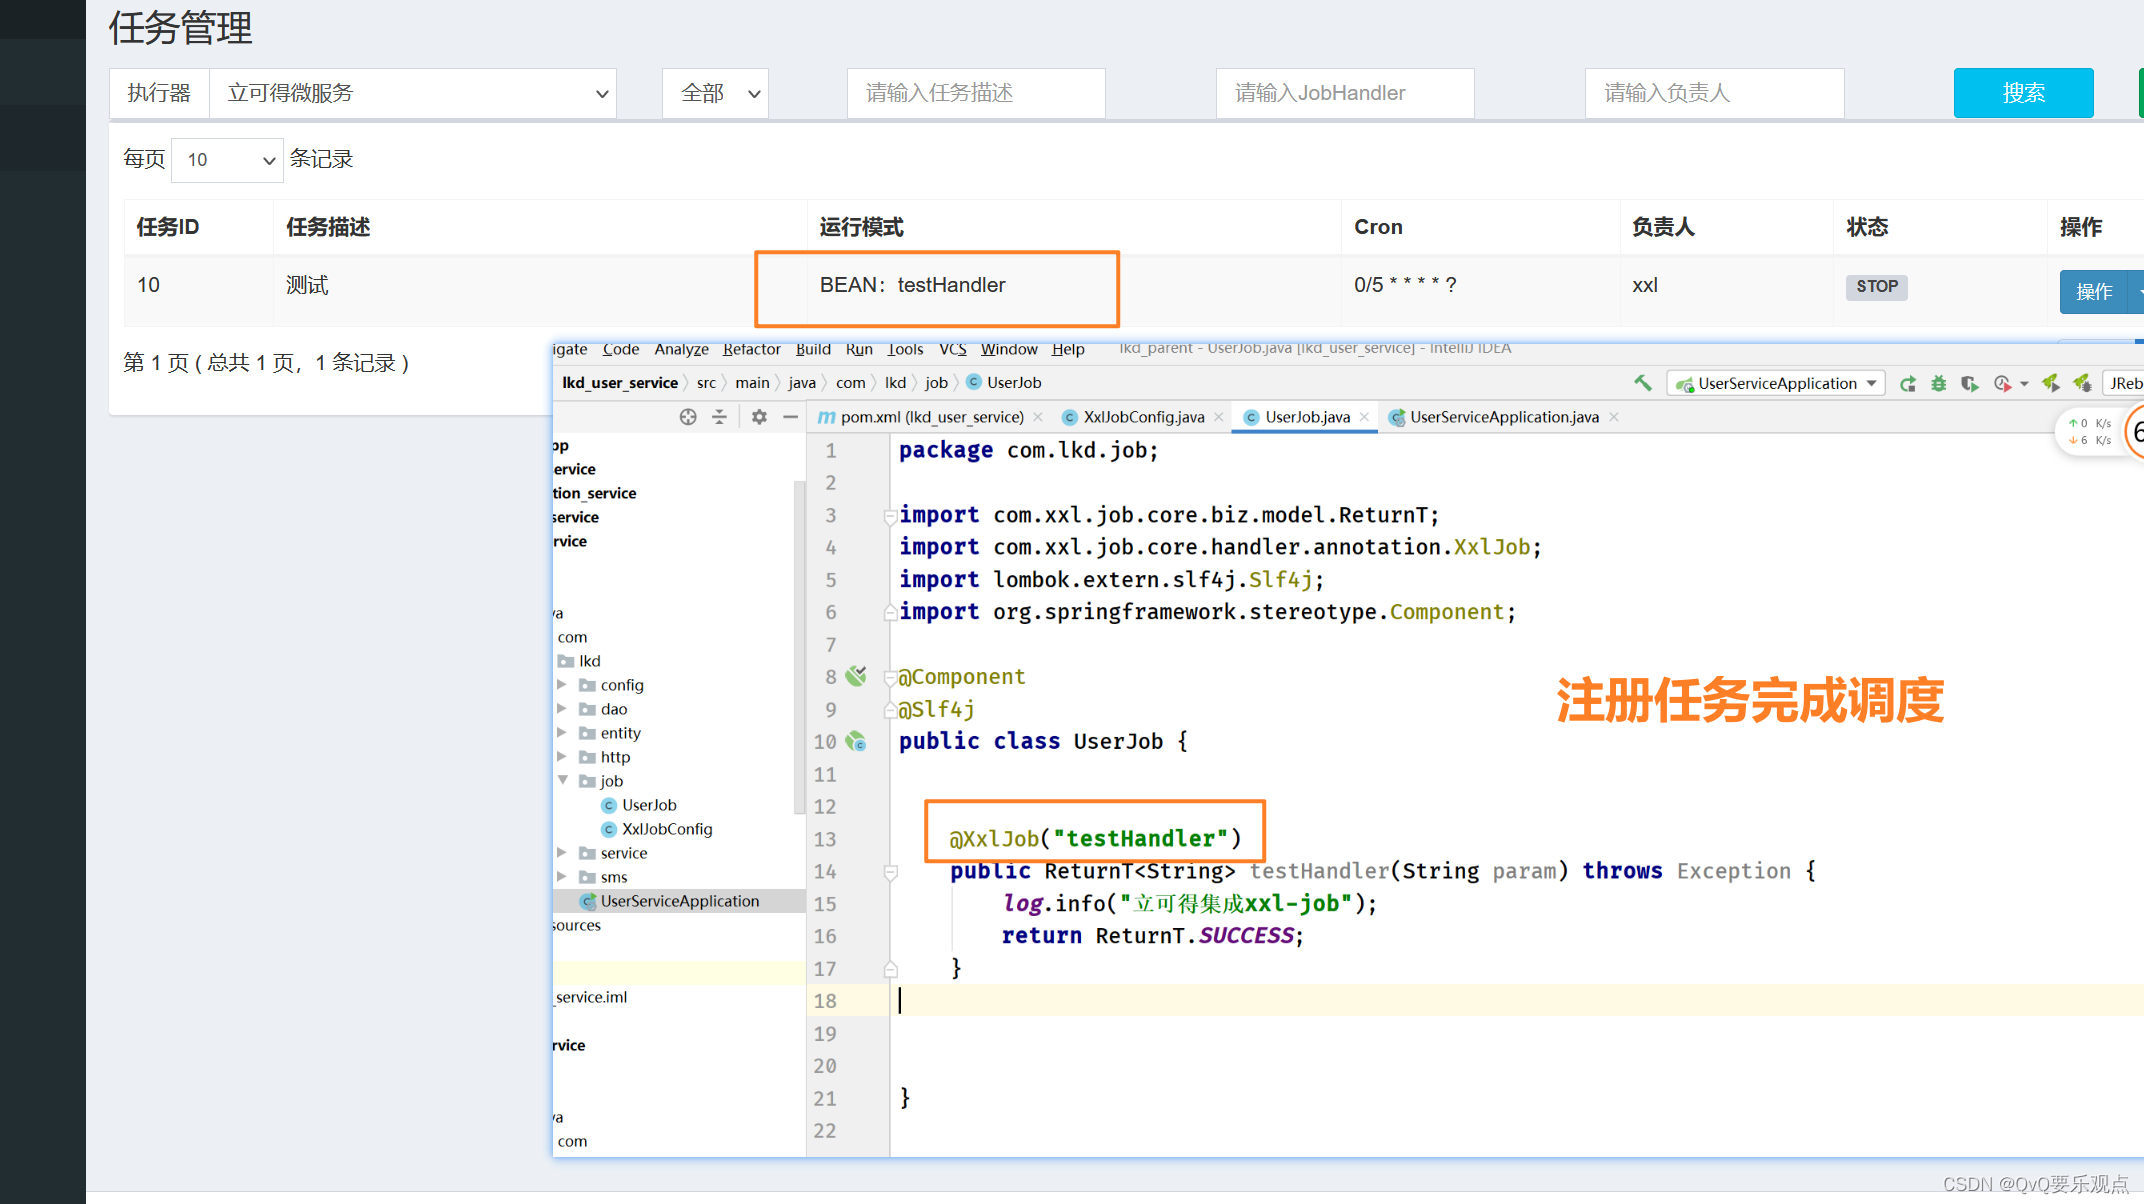Click the JRebel toolbar button
This screenshot has height=1204, width=2144.
pyautogui.click(x=2123, y=383)
